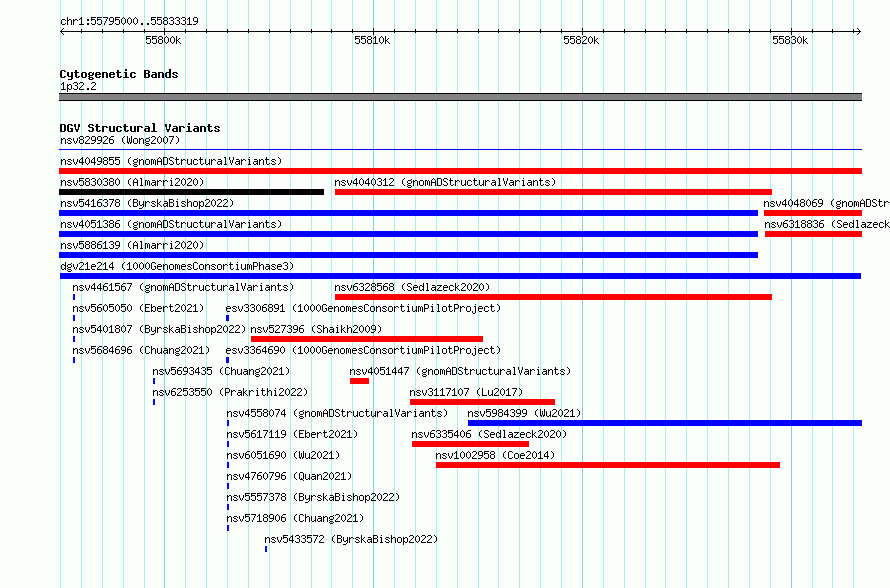Select the blue nsv5984399 Wu2021 bar

click(x=665, y=423)
